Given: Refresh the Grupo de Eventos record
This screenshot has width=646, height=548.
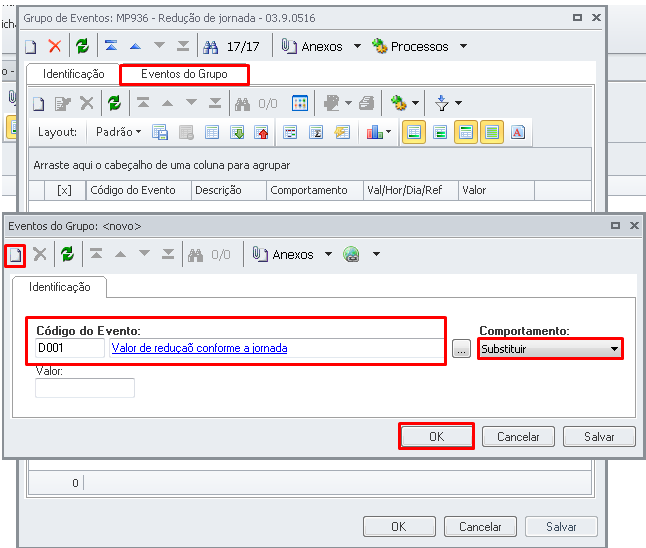Looking at the screenshot, I should 82,46.
